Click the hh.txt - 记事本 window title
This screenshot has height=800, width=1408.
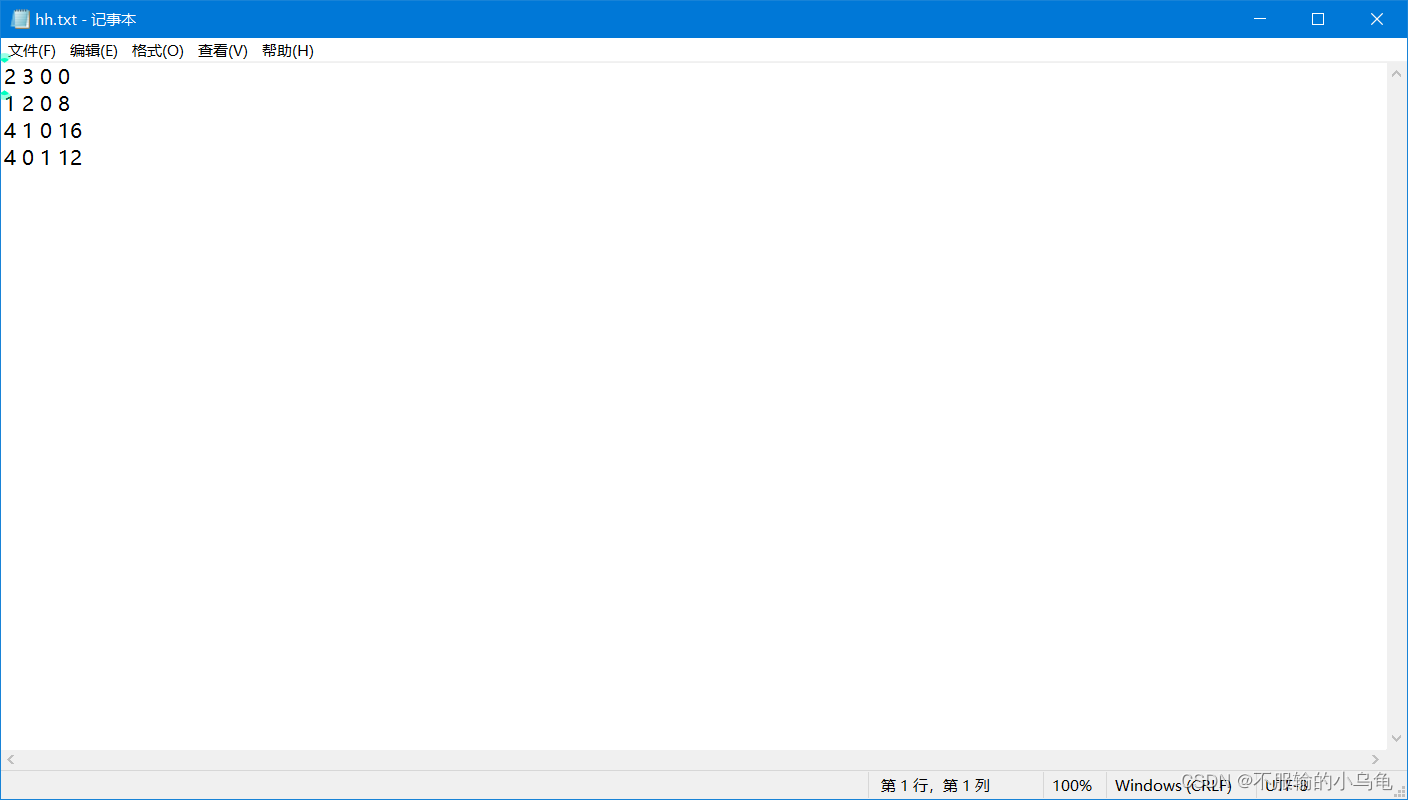[86, 19]
